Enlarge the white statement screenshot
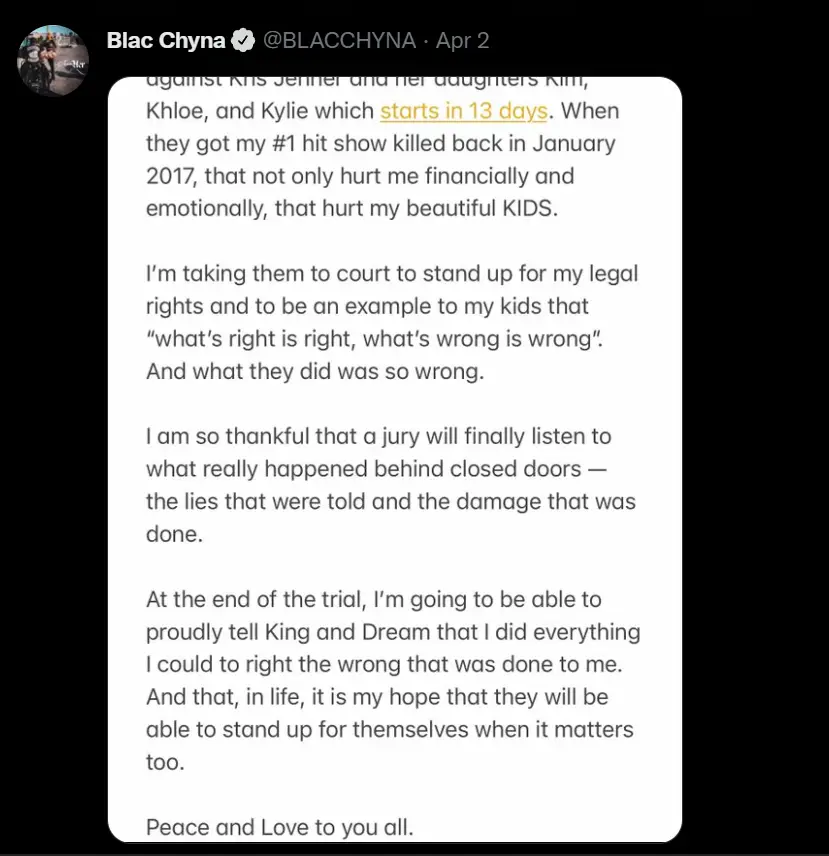Image resolution: width=829 pixels, height=856 pixels. [394, 460]
